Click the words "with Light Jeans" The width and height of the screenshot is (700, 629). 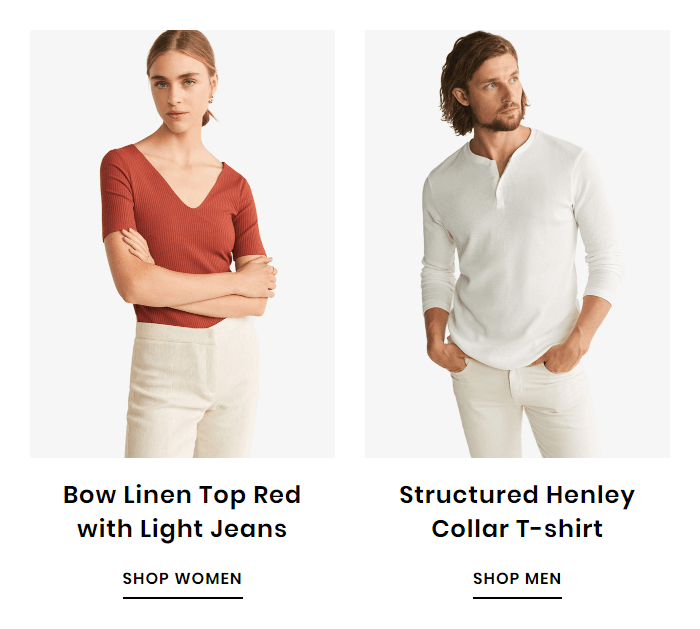coord(182,529)
